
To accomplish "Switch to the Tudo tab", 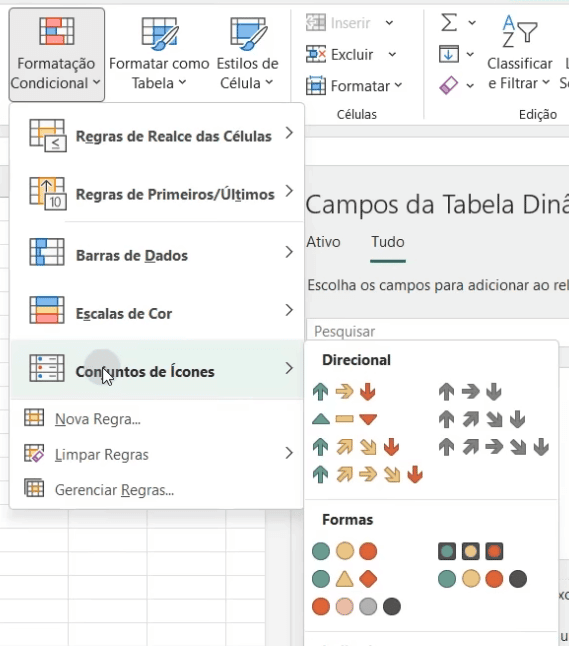I will coord(388,242).
